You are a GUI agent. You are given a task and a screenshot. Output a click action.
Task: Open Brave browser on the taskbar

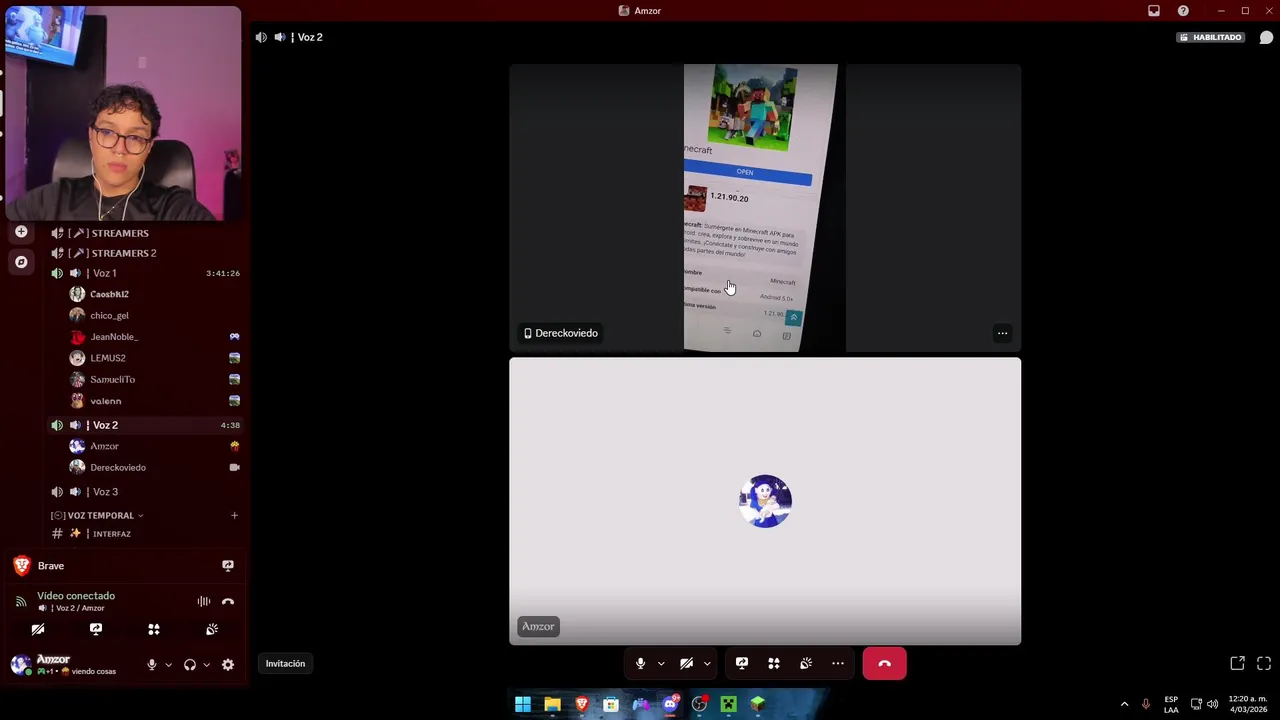coord(581,704)
